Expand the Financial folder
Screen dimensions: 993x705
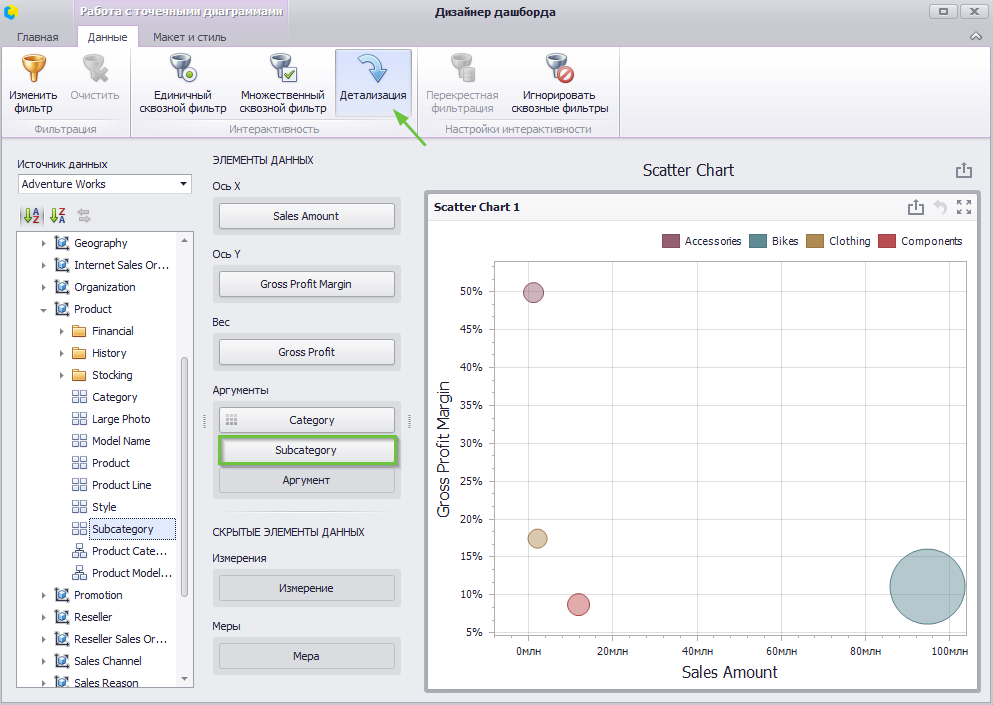click(61, 331)
